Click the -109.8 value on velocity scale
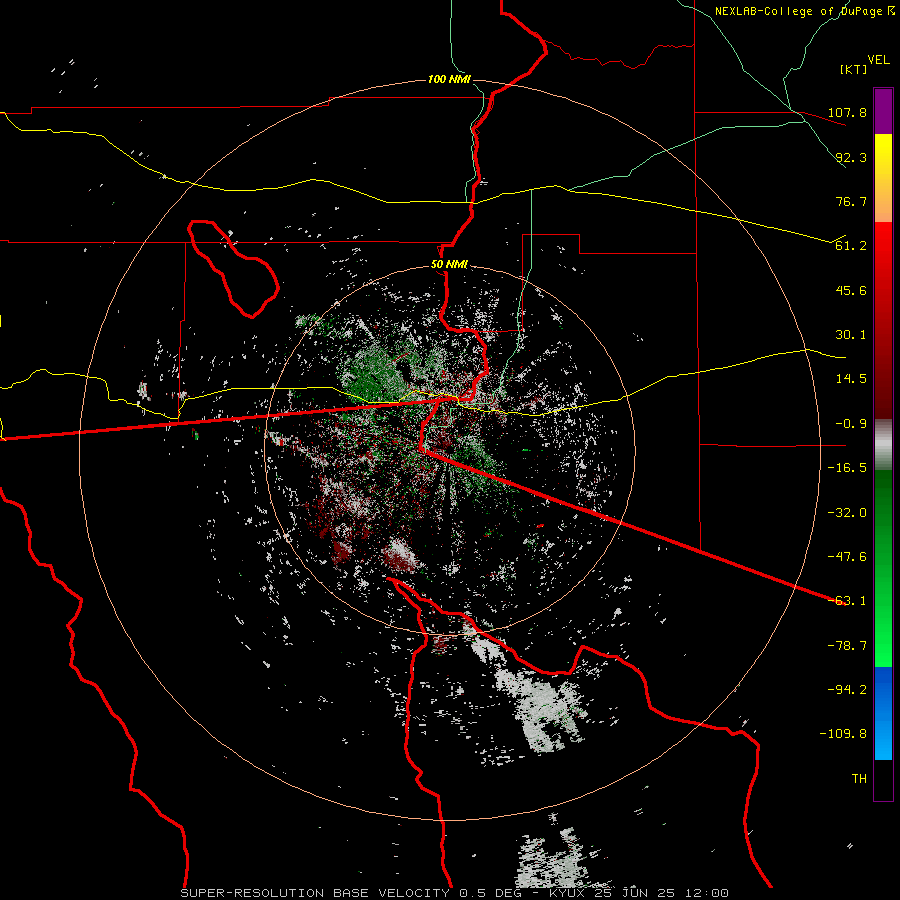This screenshot has width=900, height=900. pos(843,734)
